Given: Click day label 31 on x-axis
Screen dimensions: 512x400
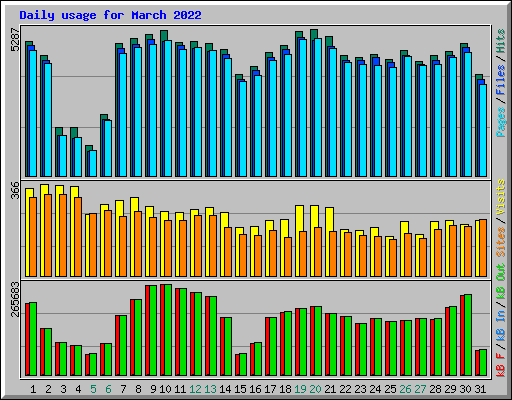Looking at the screenshot, I should tap(480, 389).
